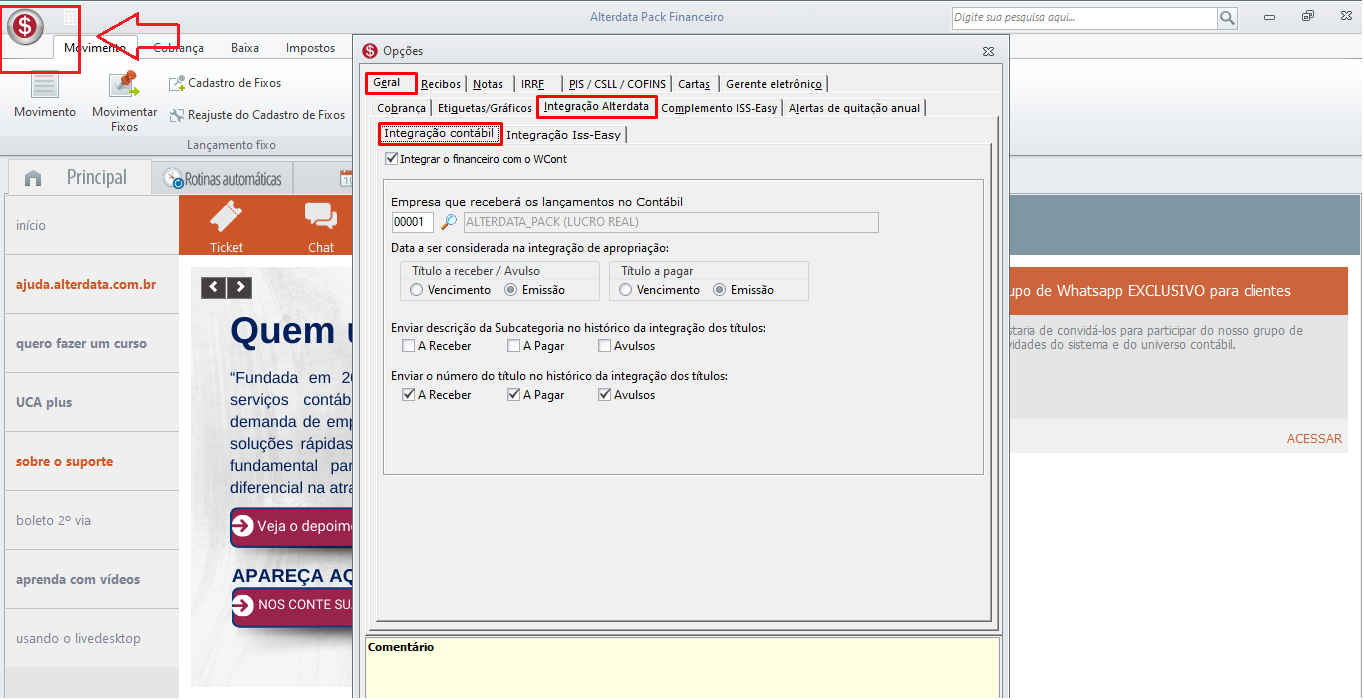Open ajuda.alterdata.com.br link
The image size is (1364, 700).
tap(86, 285)
